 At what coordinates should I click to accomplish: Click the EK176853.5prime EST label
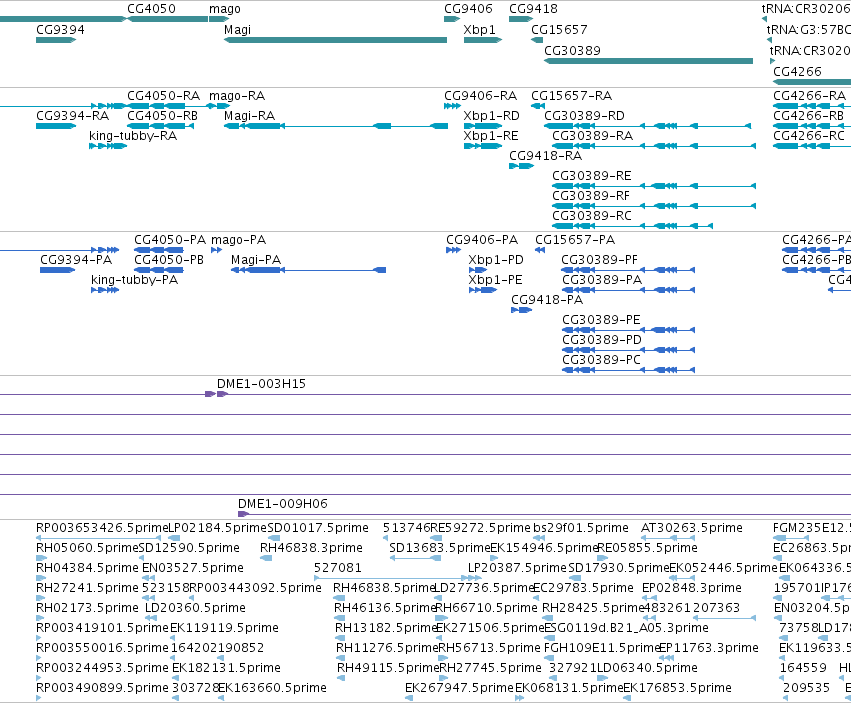(677, 688)
